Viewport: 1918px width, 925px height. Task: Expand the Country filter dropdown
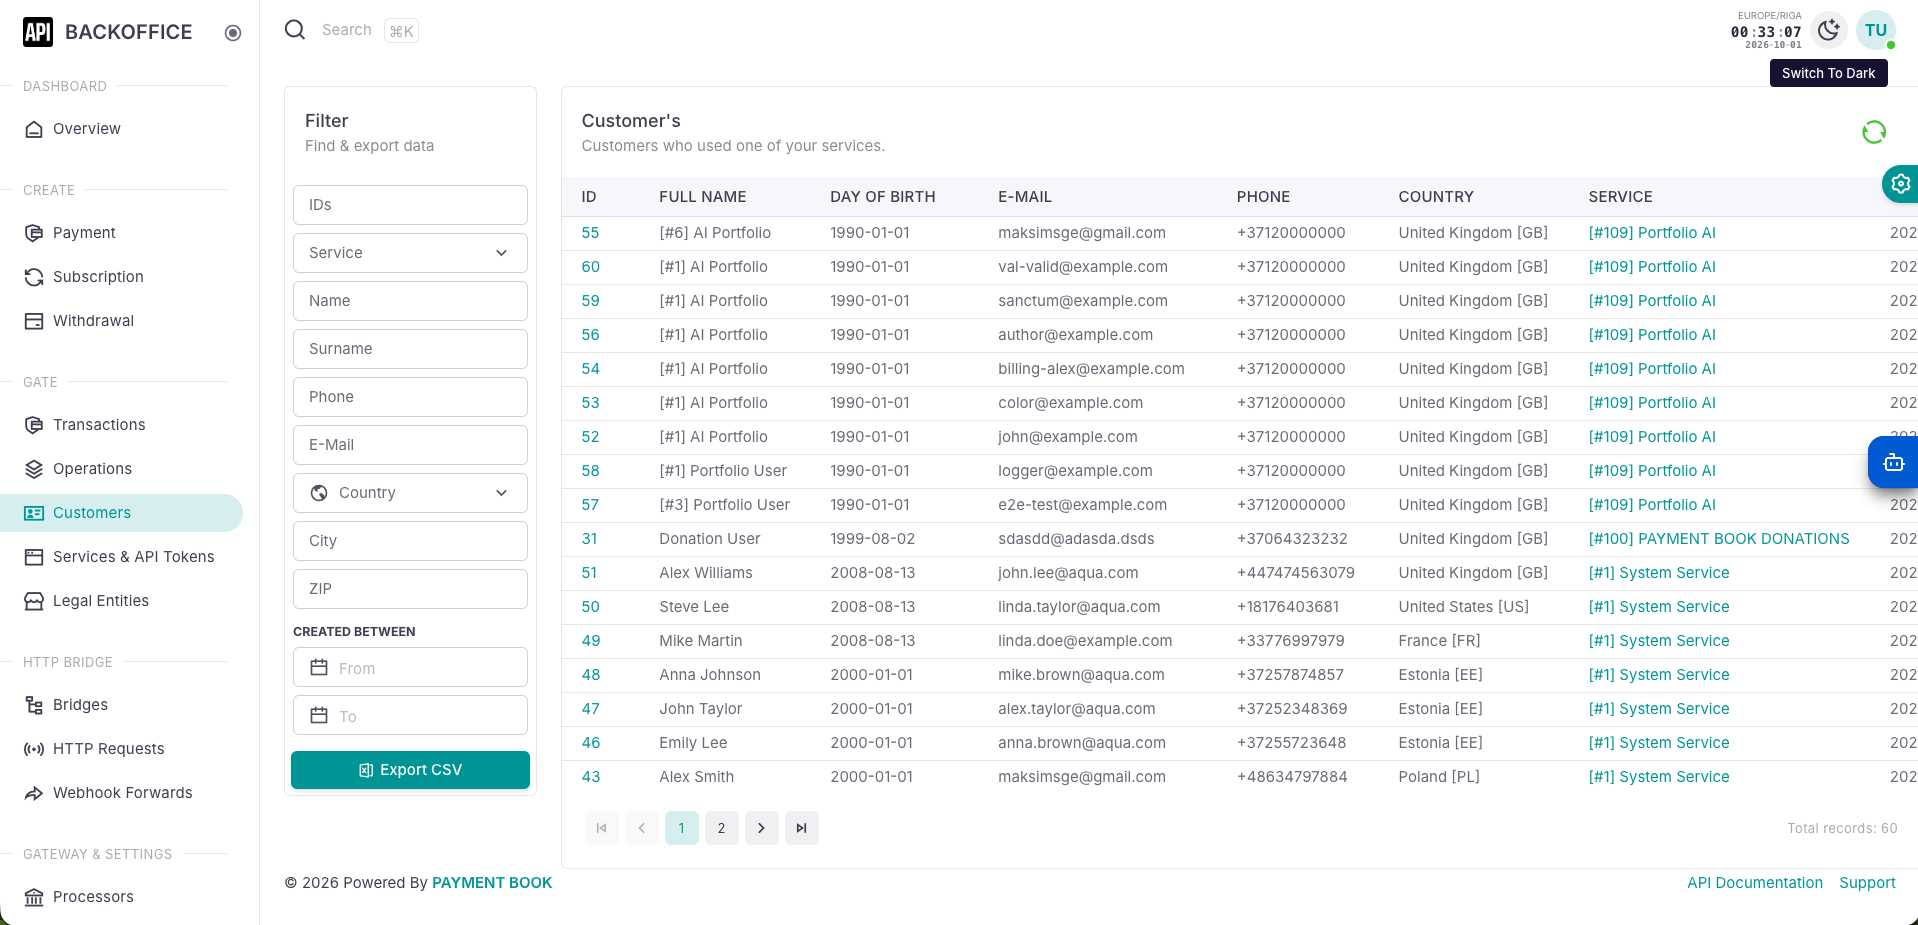pos(410,493)
